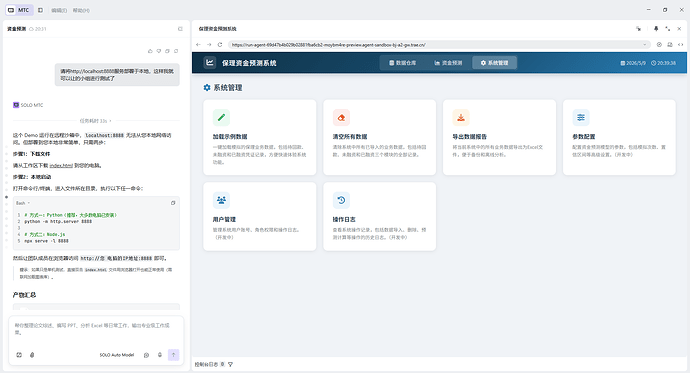Open the 用户管理 card title
Screen dimensions: 690x373
tap(224, 219)
